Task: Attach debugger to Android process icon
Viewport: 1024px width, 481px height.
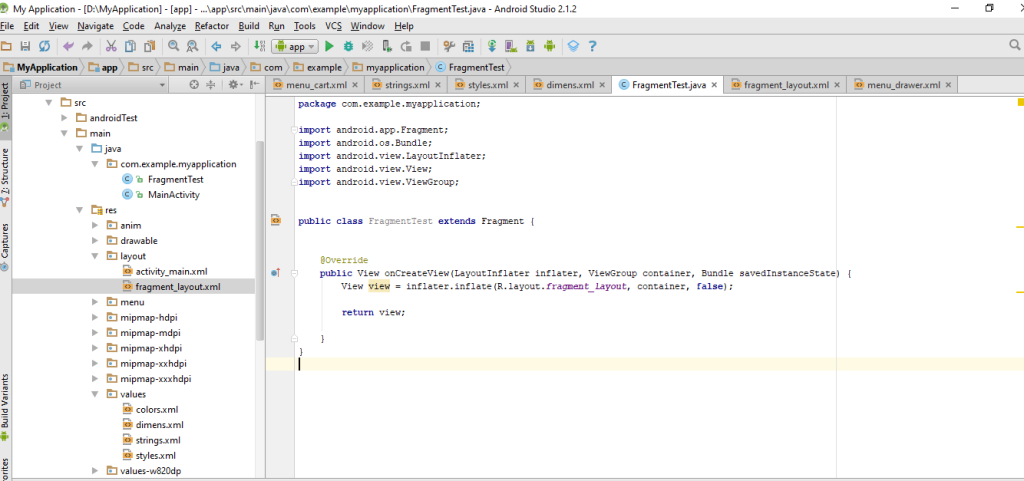Action: pyautogui.click(x=387, y=46)
